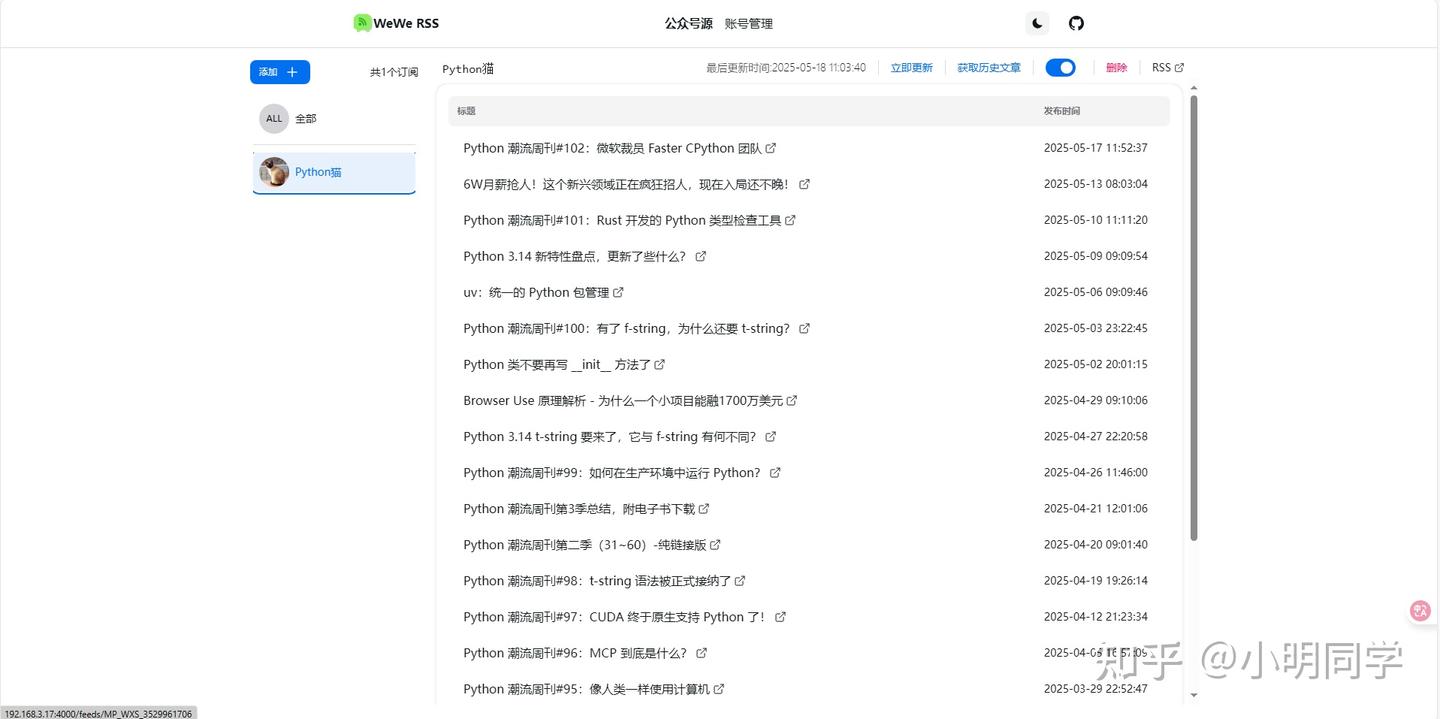Switch to the 公众号源 tab
This screenshot has height=719, width=1440.
tap(689, 23)
